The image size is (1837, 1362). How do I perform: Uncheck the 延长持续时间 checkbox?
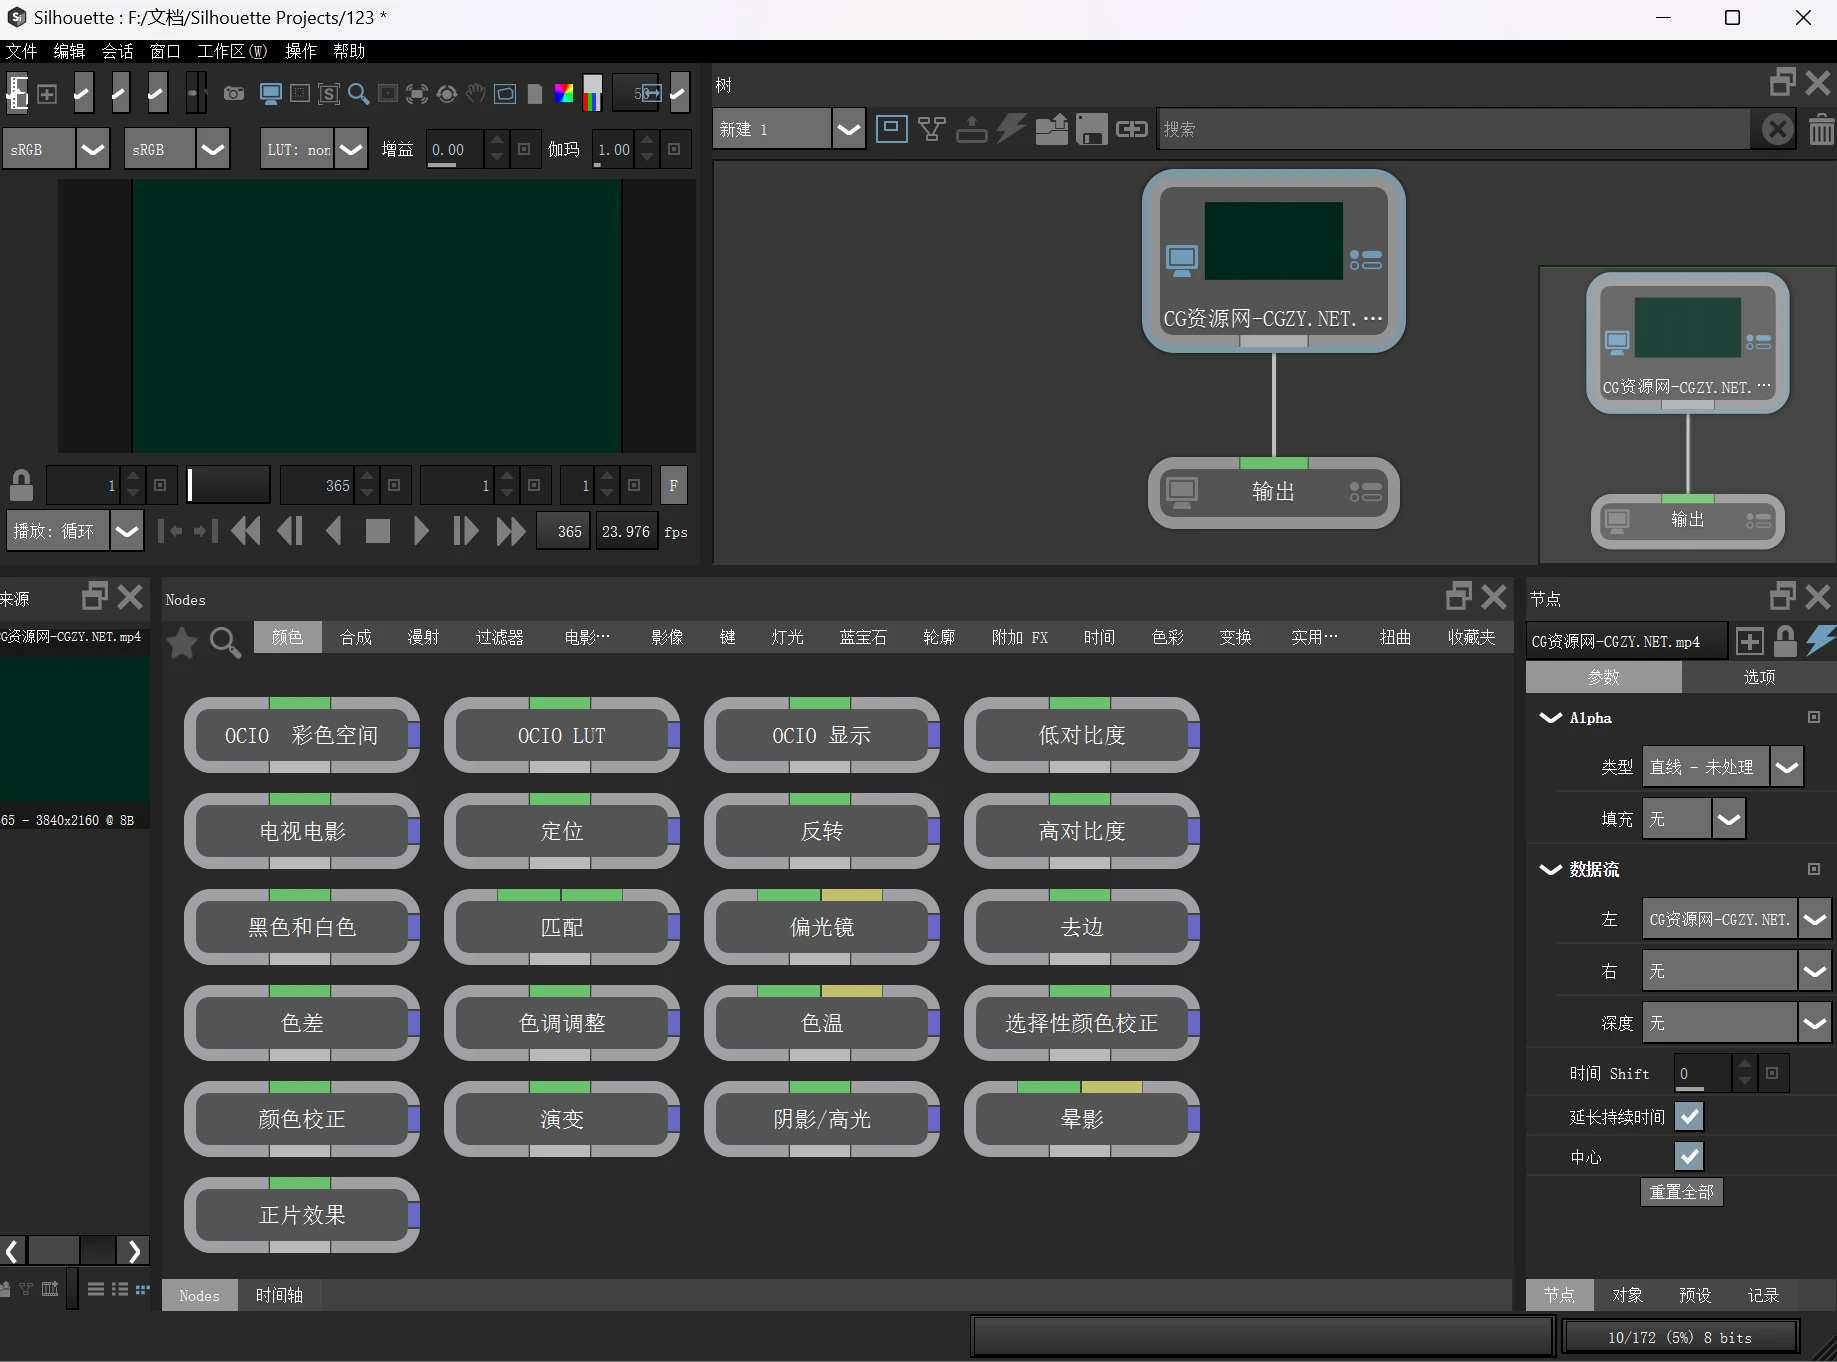tap(1689, 1116)
